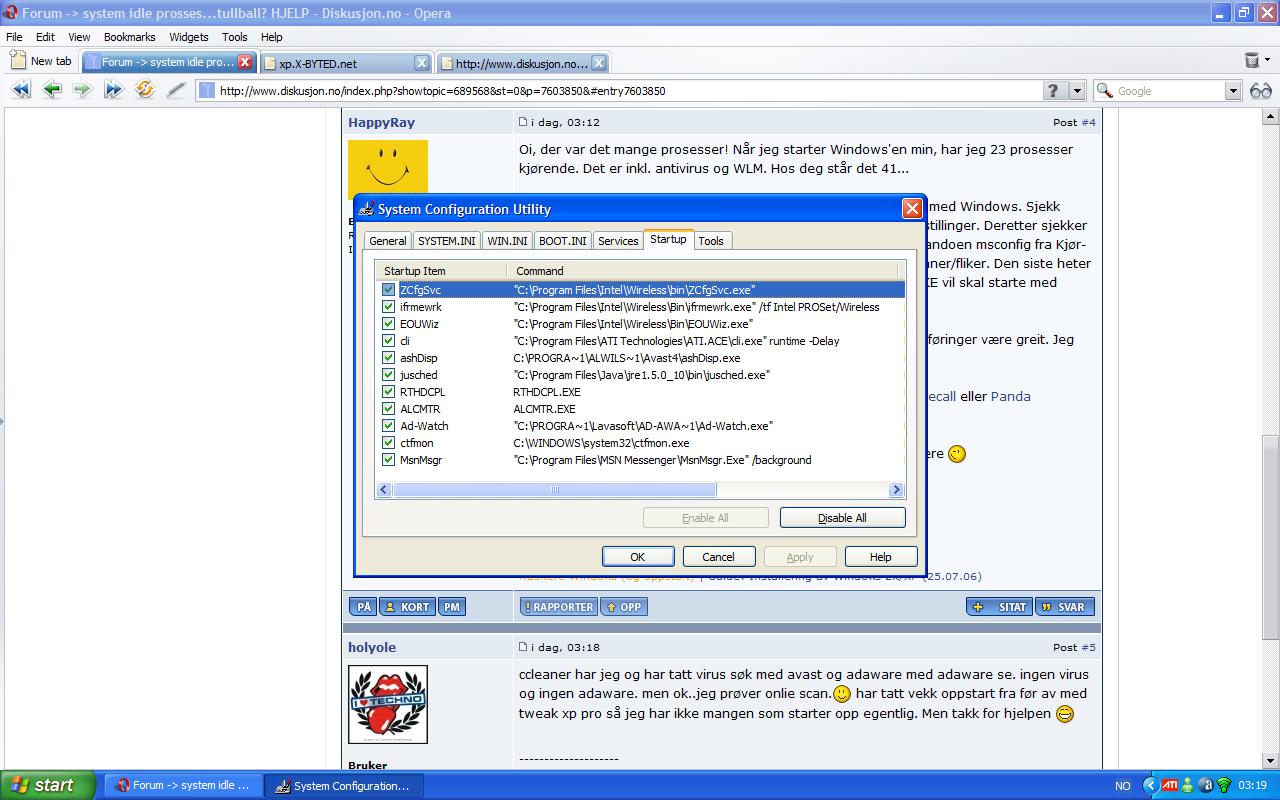Click the wand pencil icon in toolbar
The height and width of the screenshot is (800, 1280).
(176, 90)
